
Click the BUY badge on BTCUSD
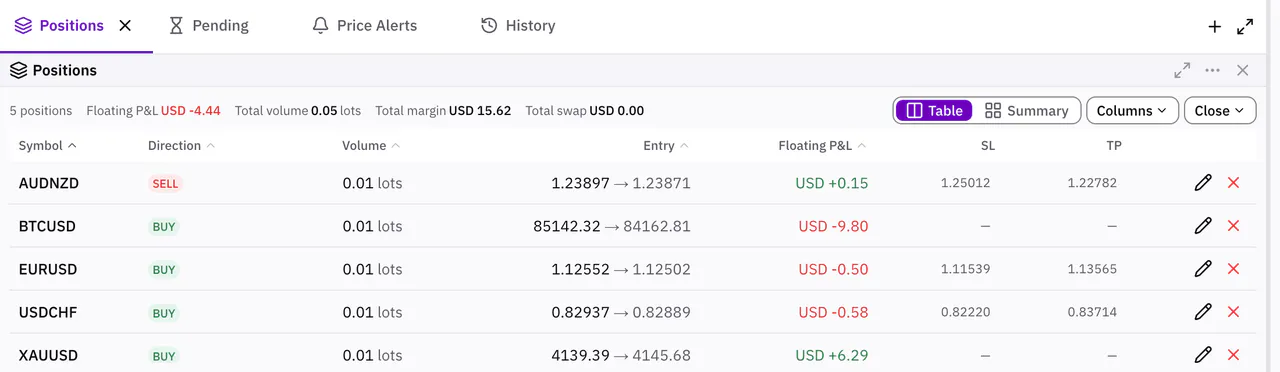[164, 227]
